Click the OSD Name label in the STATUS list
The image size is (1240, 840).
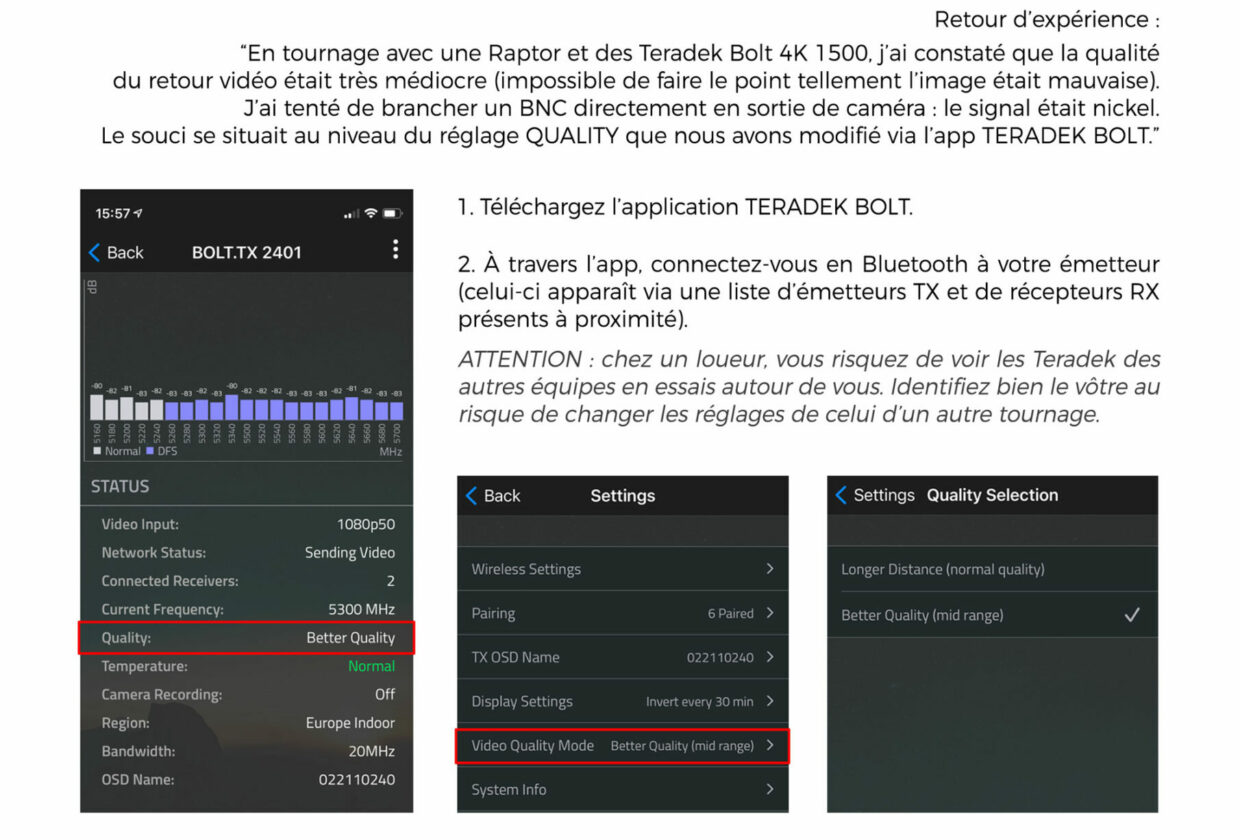pos(138,779)
